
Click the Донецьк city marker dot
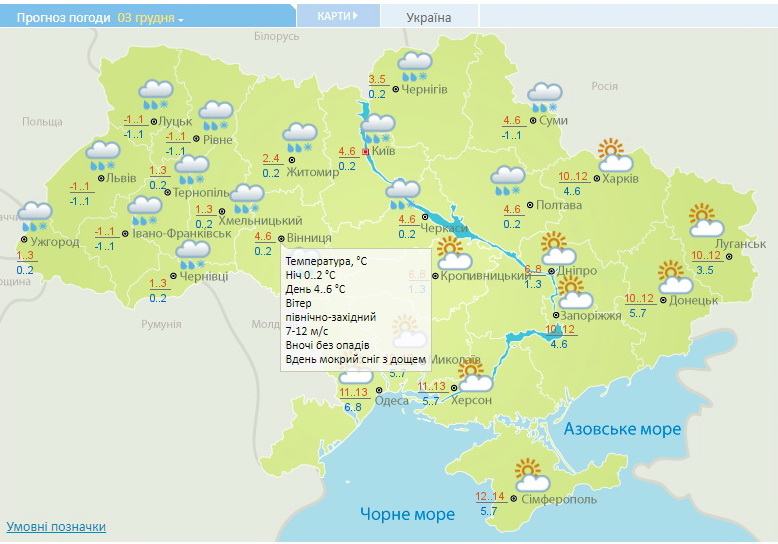pos(662,298)
